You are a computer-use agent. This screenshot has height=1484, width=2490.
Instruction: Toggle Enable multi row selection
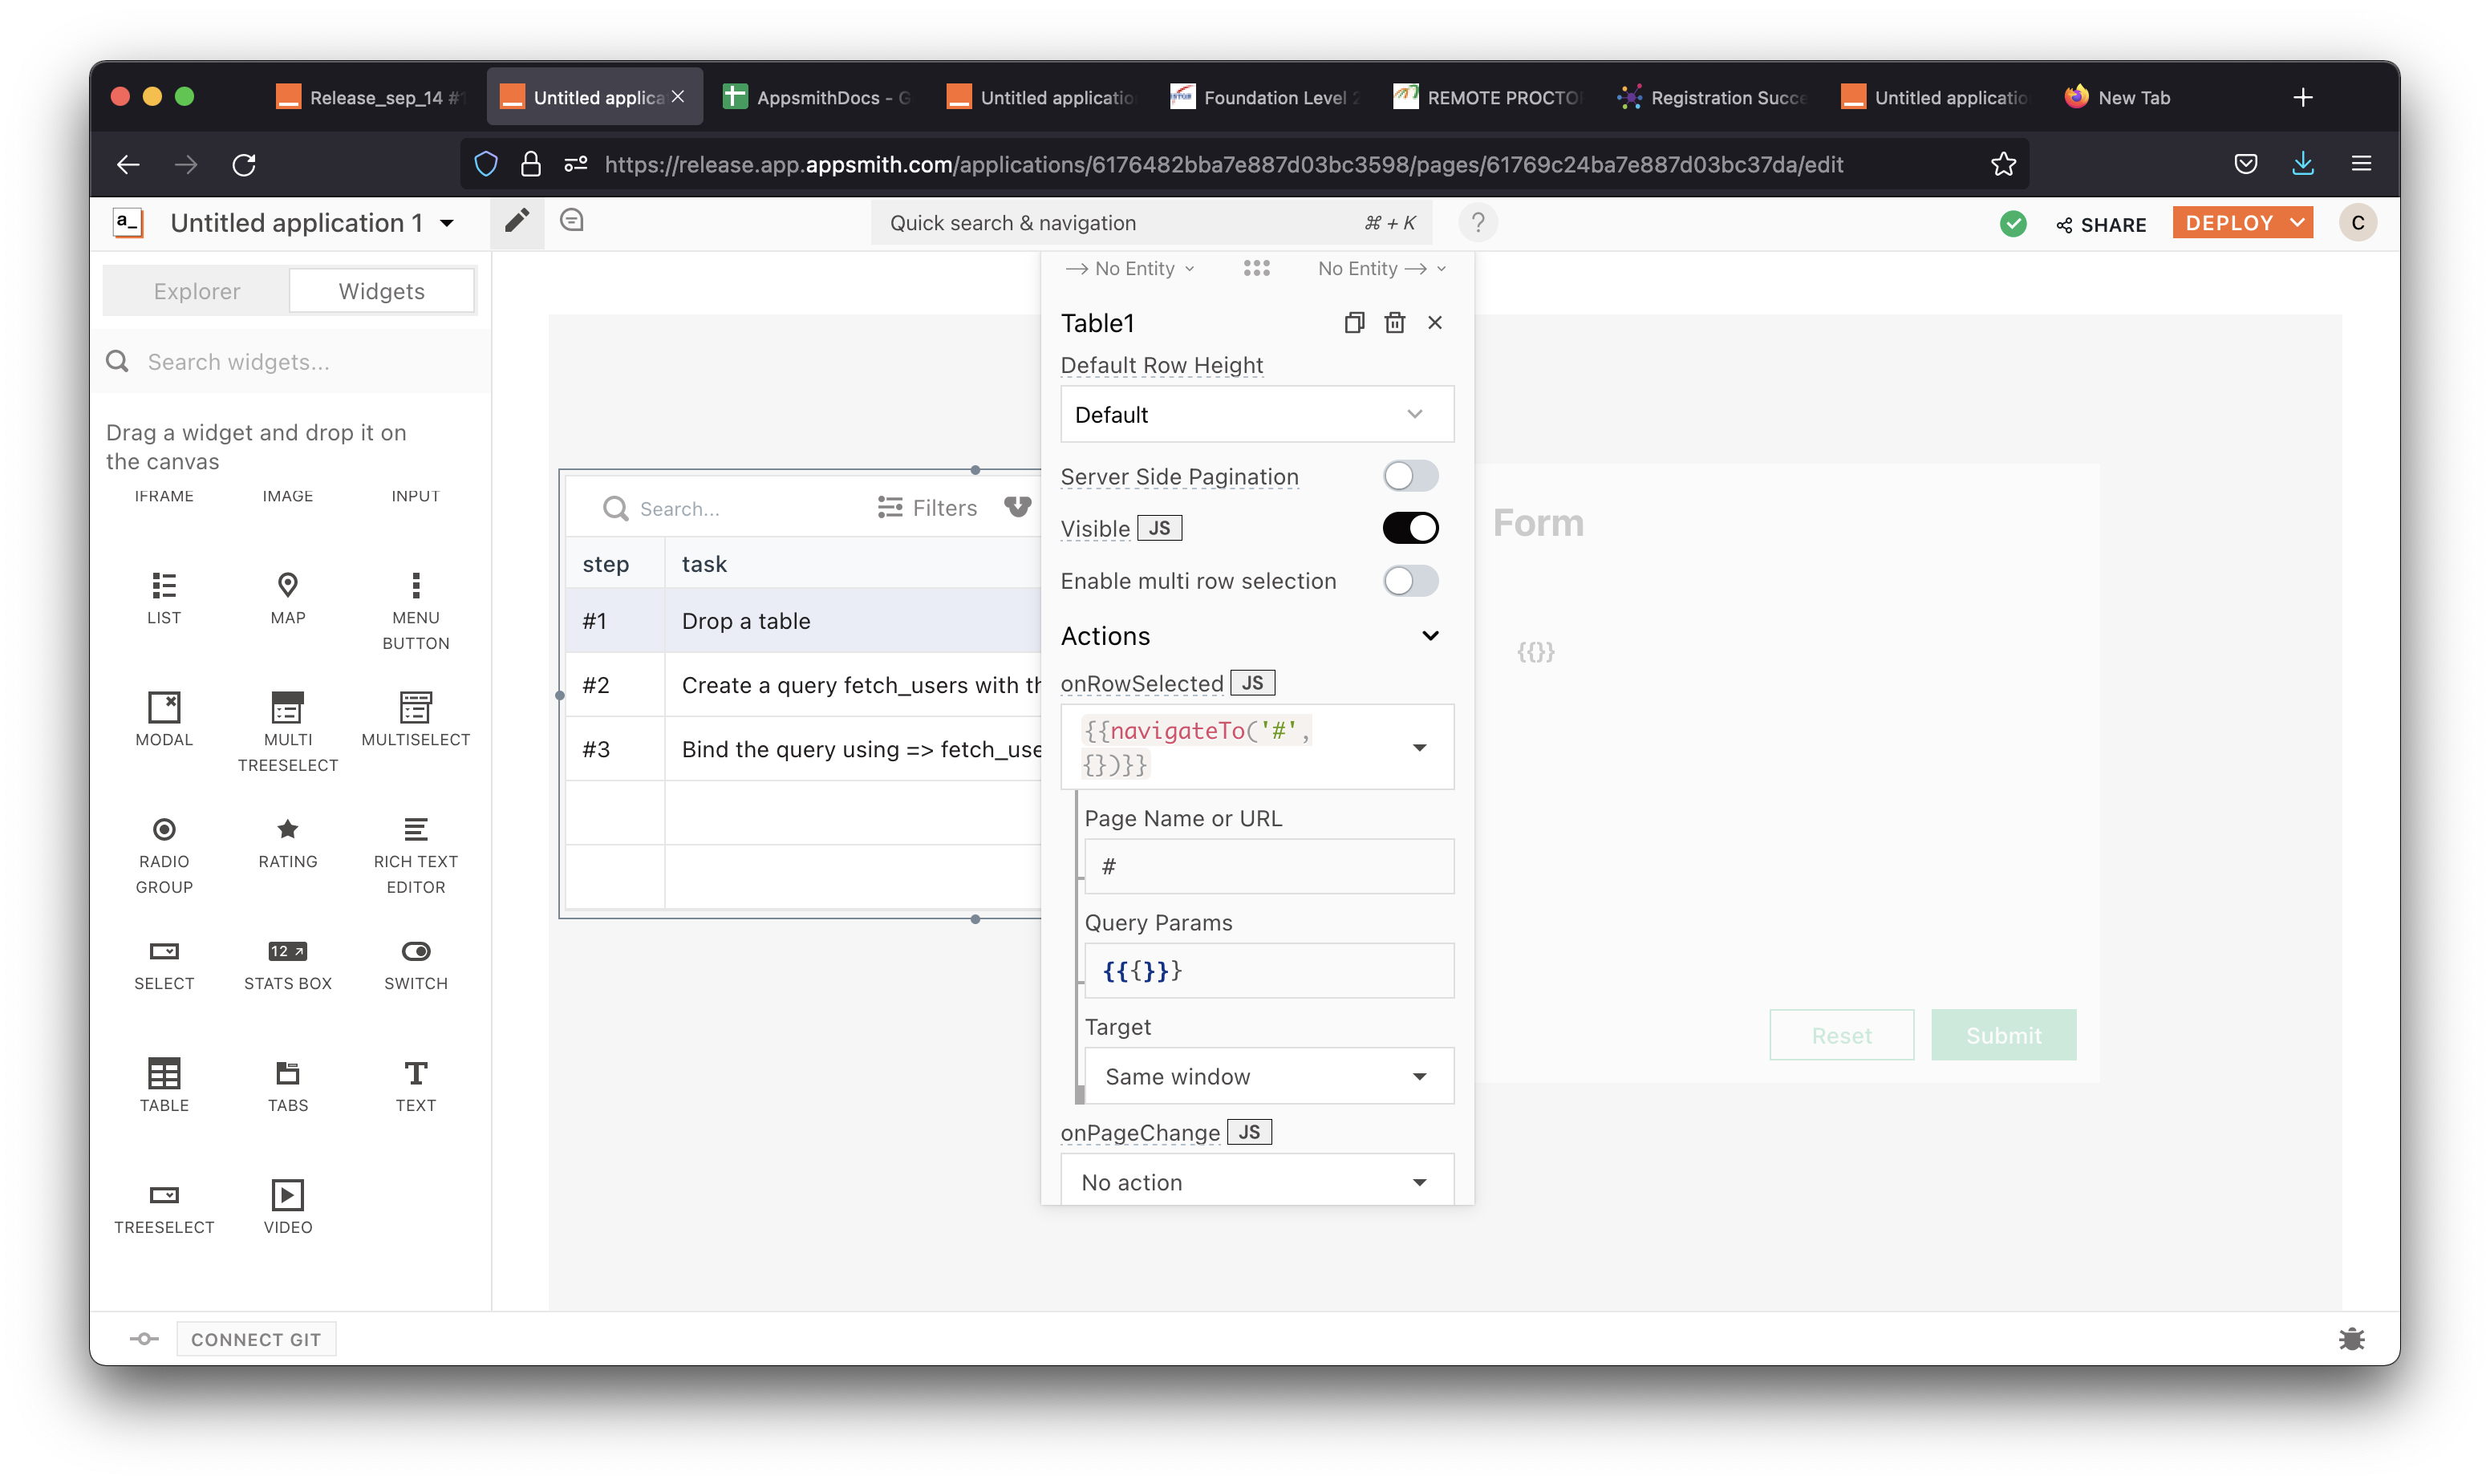(1410, 581)
